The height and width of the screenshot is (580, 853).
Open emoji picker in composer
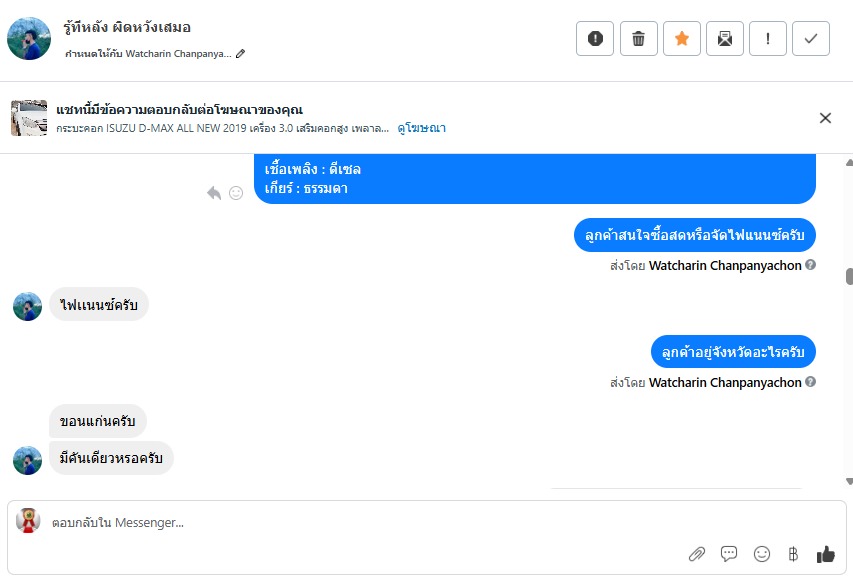pyautogui.click(x=762, y=554)
